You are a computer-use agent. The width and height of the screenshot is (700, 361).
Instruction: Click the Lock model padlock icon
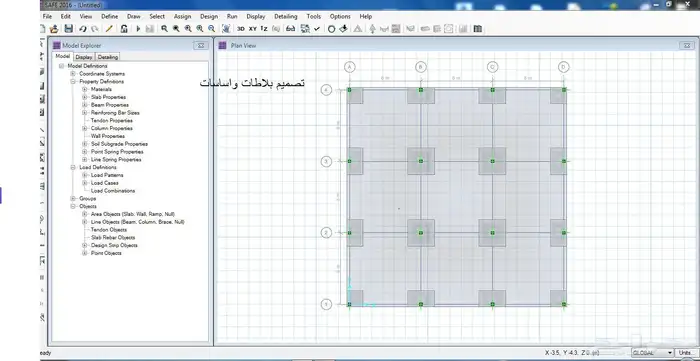pyautogui.click(x=124, y=29)
